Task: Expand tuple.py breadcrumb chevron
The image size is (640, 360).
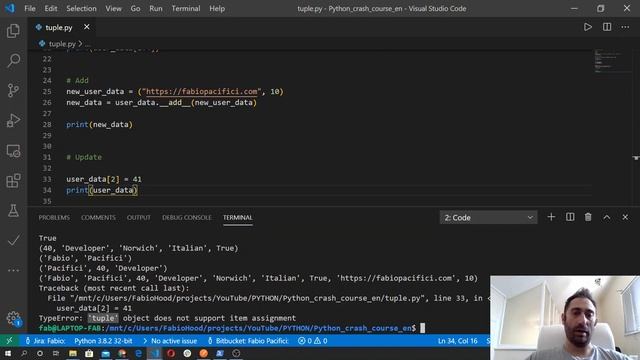Action: (x=80, y=44)
